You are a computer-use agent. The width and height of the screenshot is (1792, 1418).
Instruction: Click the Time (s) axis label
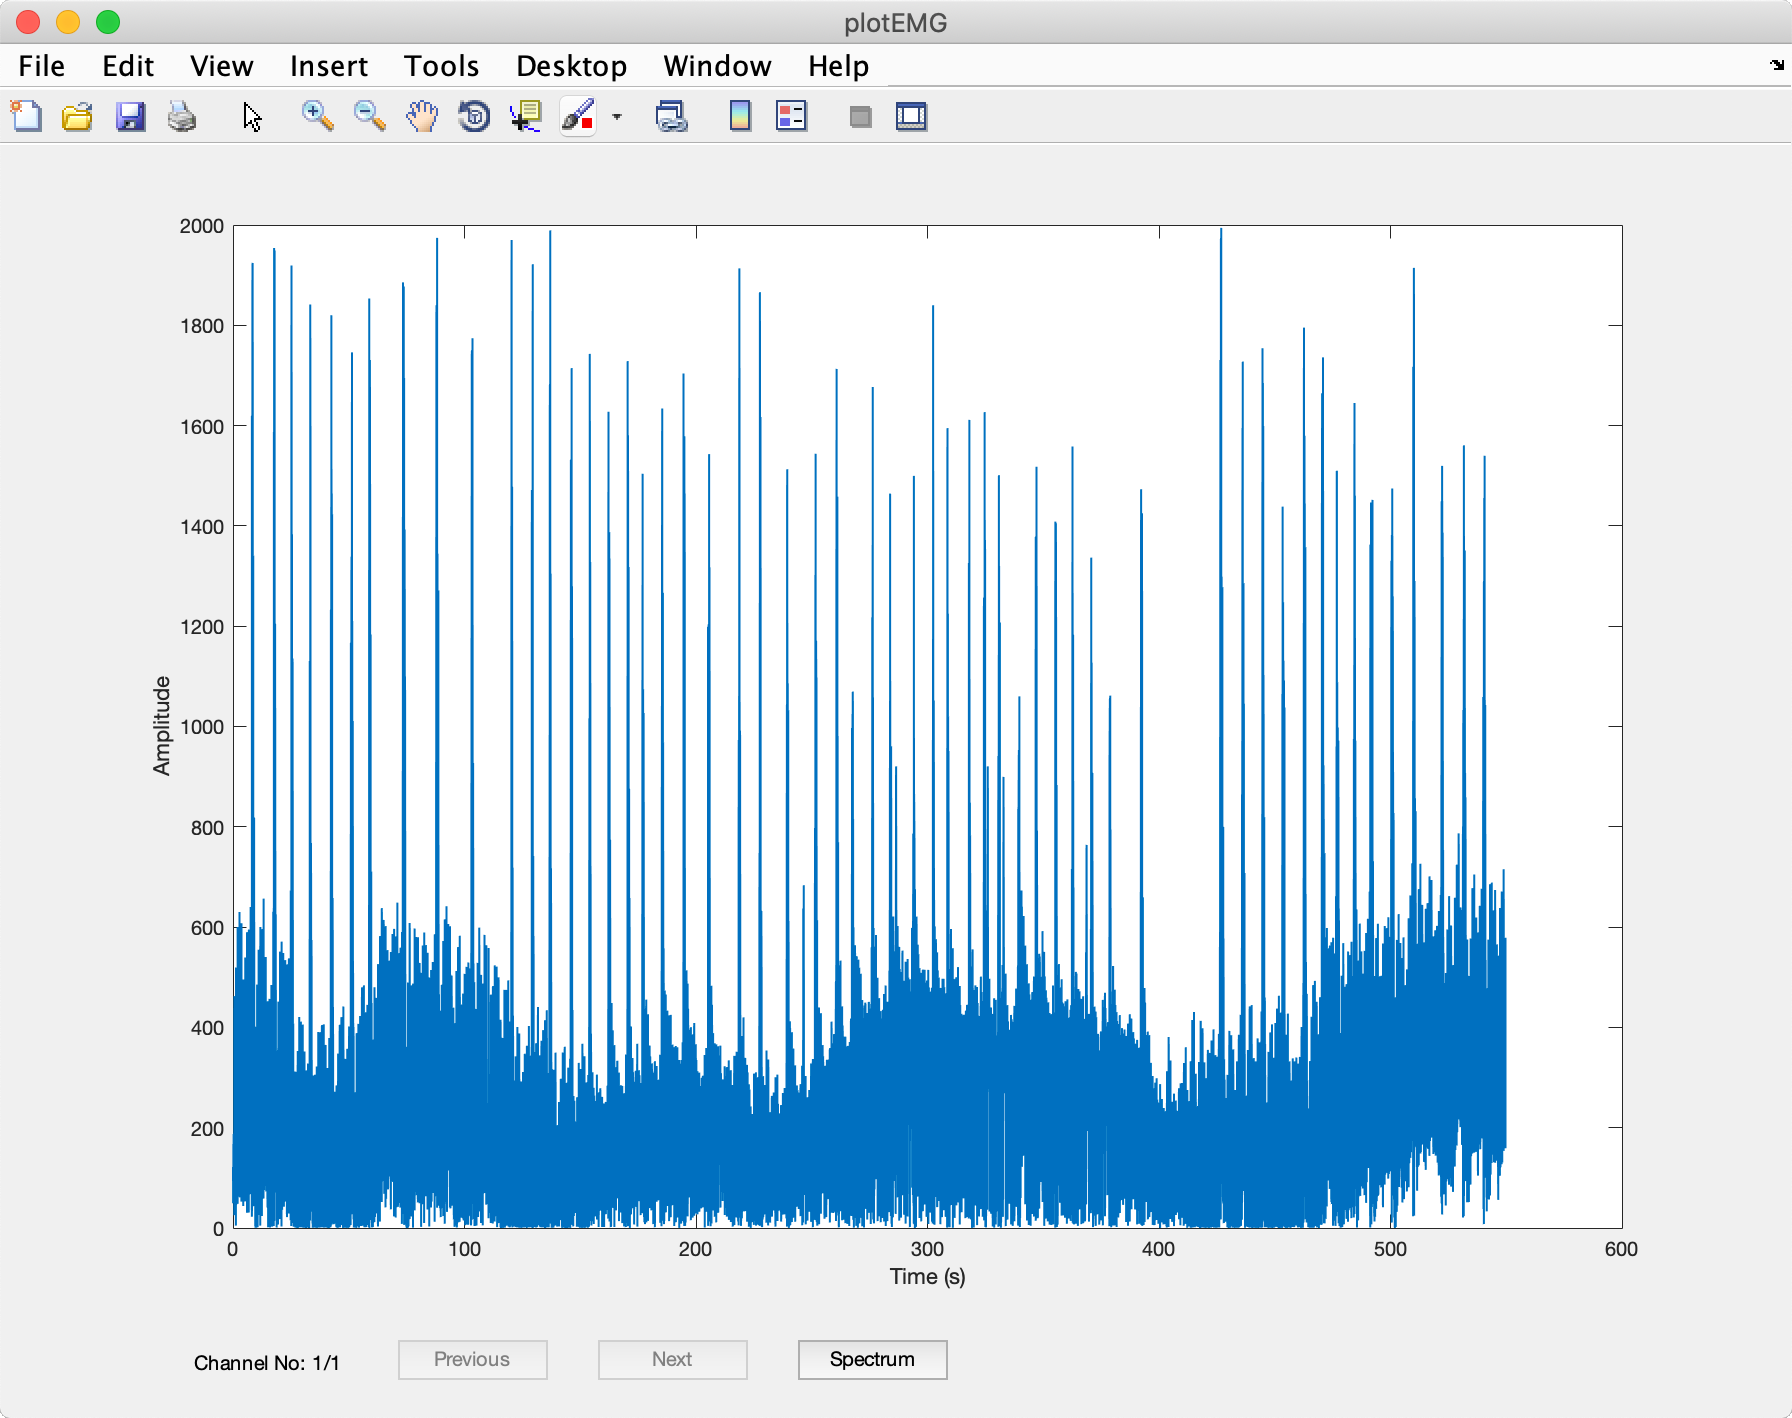point(928,1277)
